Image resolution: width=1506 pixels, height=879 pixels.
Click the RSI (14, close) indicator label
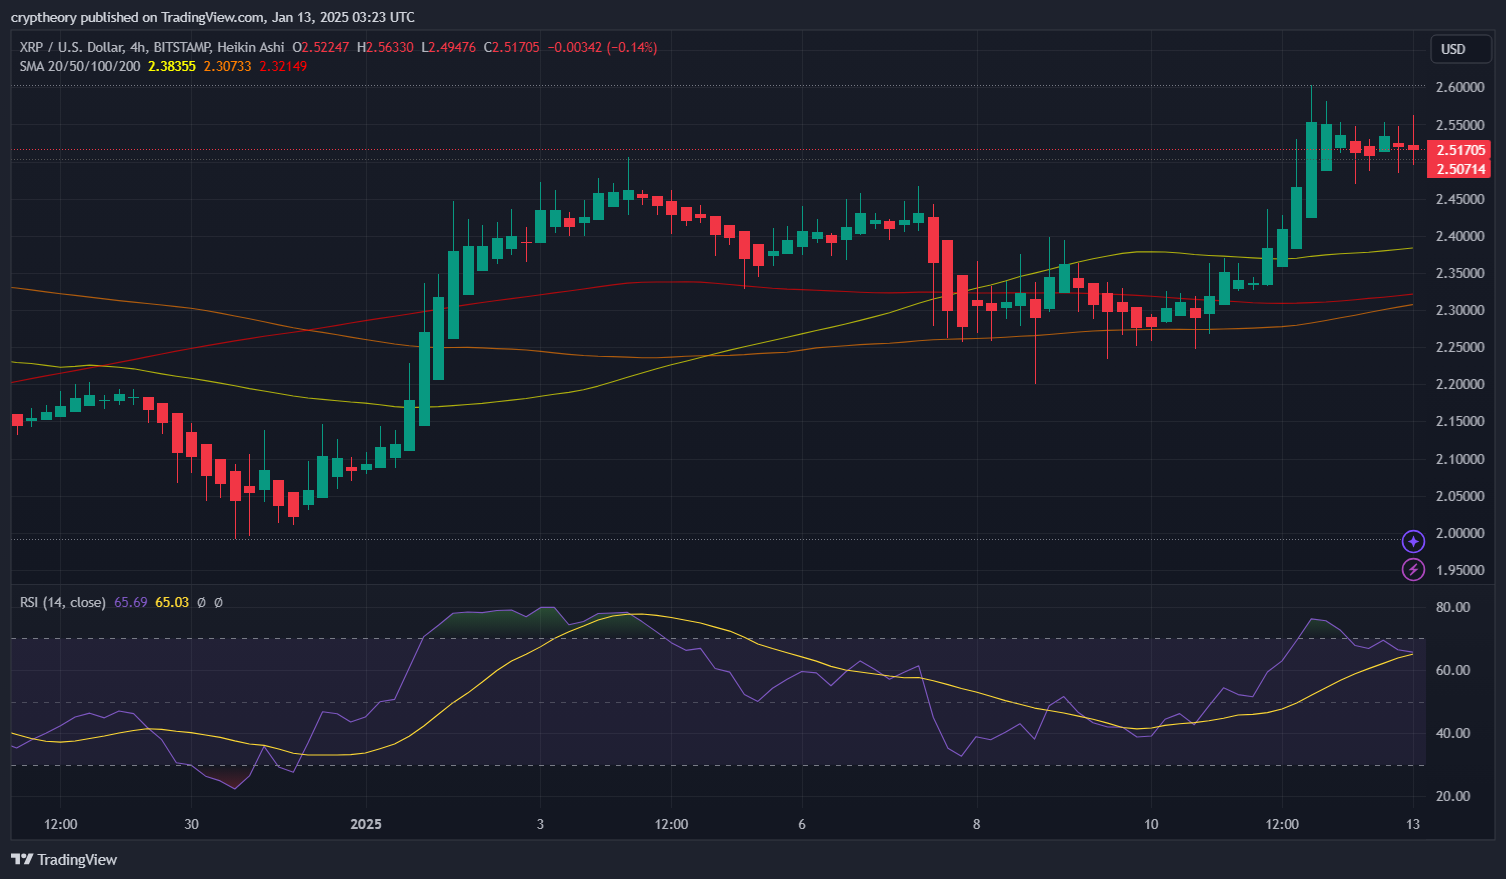click(x=63, y=602)
